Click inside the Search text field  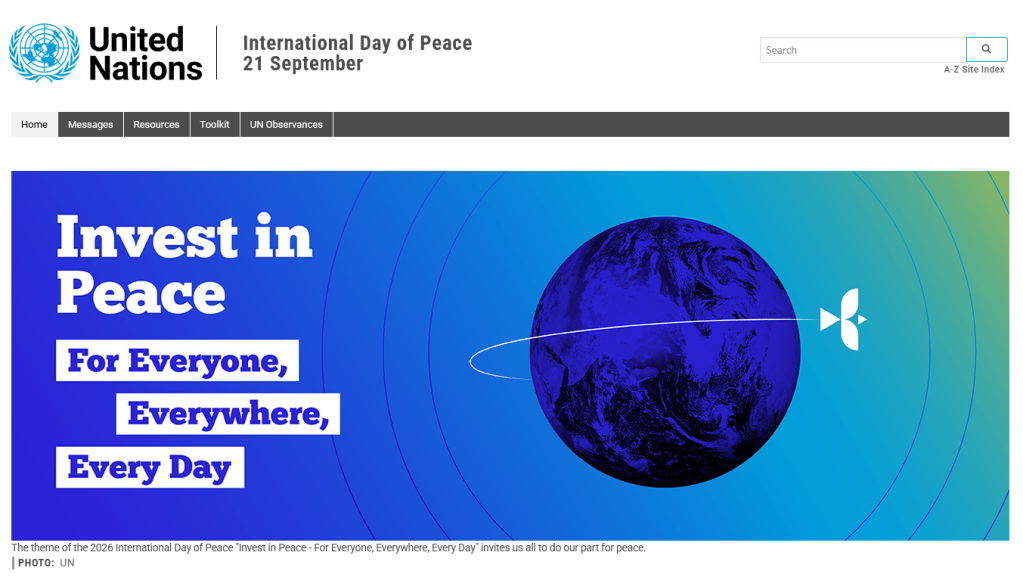(x=863, y=50)
